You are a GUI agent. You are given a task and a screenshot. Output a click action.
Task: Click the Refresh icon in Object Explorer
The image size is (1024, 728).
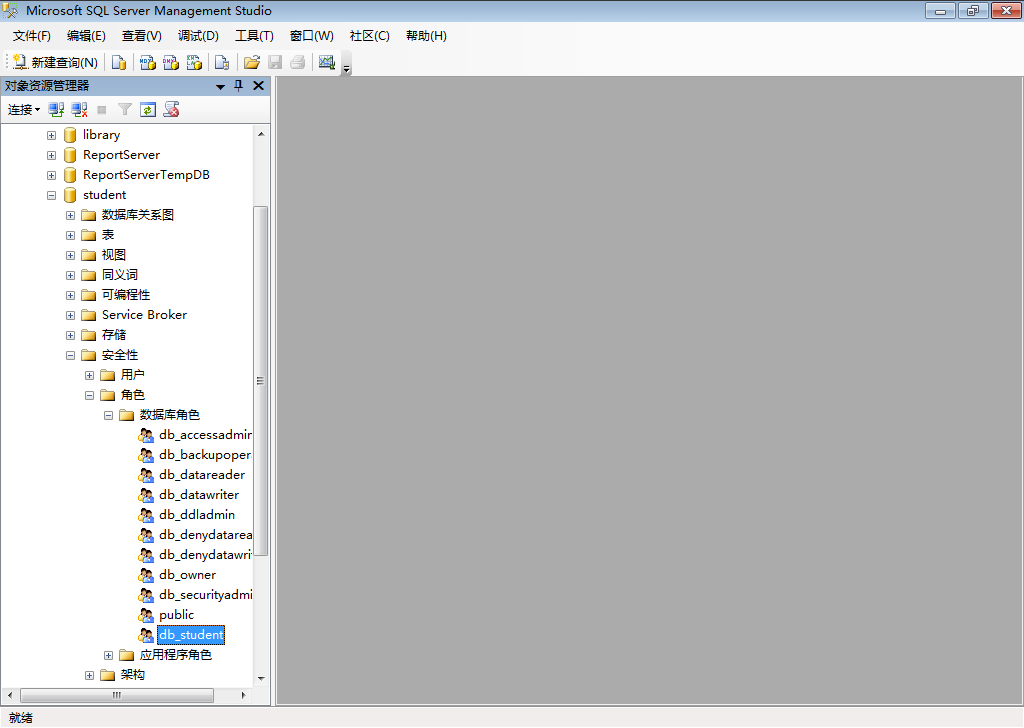click(148, 110)
